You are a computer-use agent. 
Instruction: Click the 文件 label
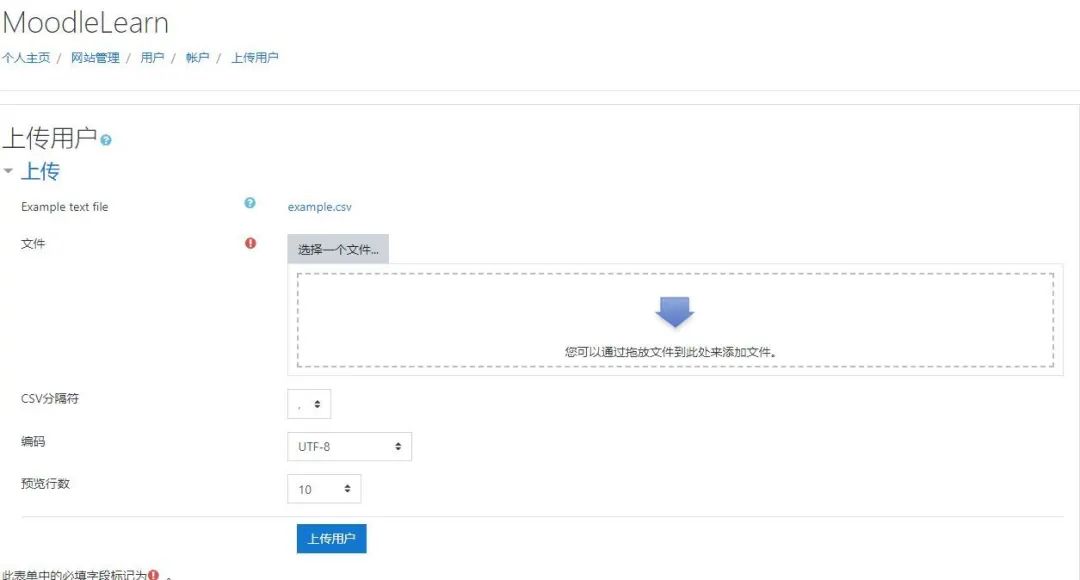tap(33, 243)
